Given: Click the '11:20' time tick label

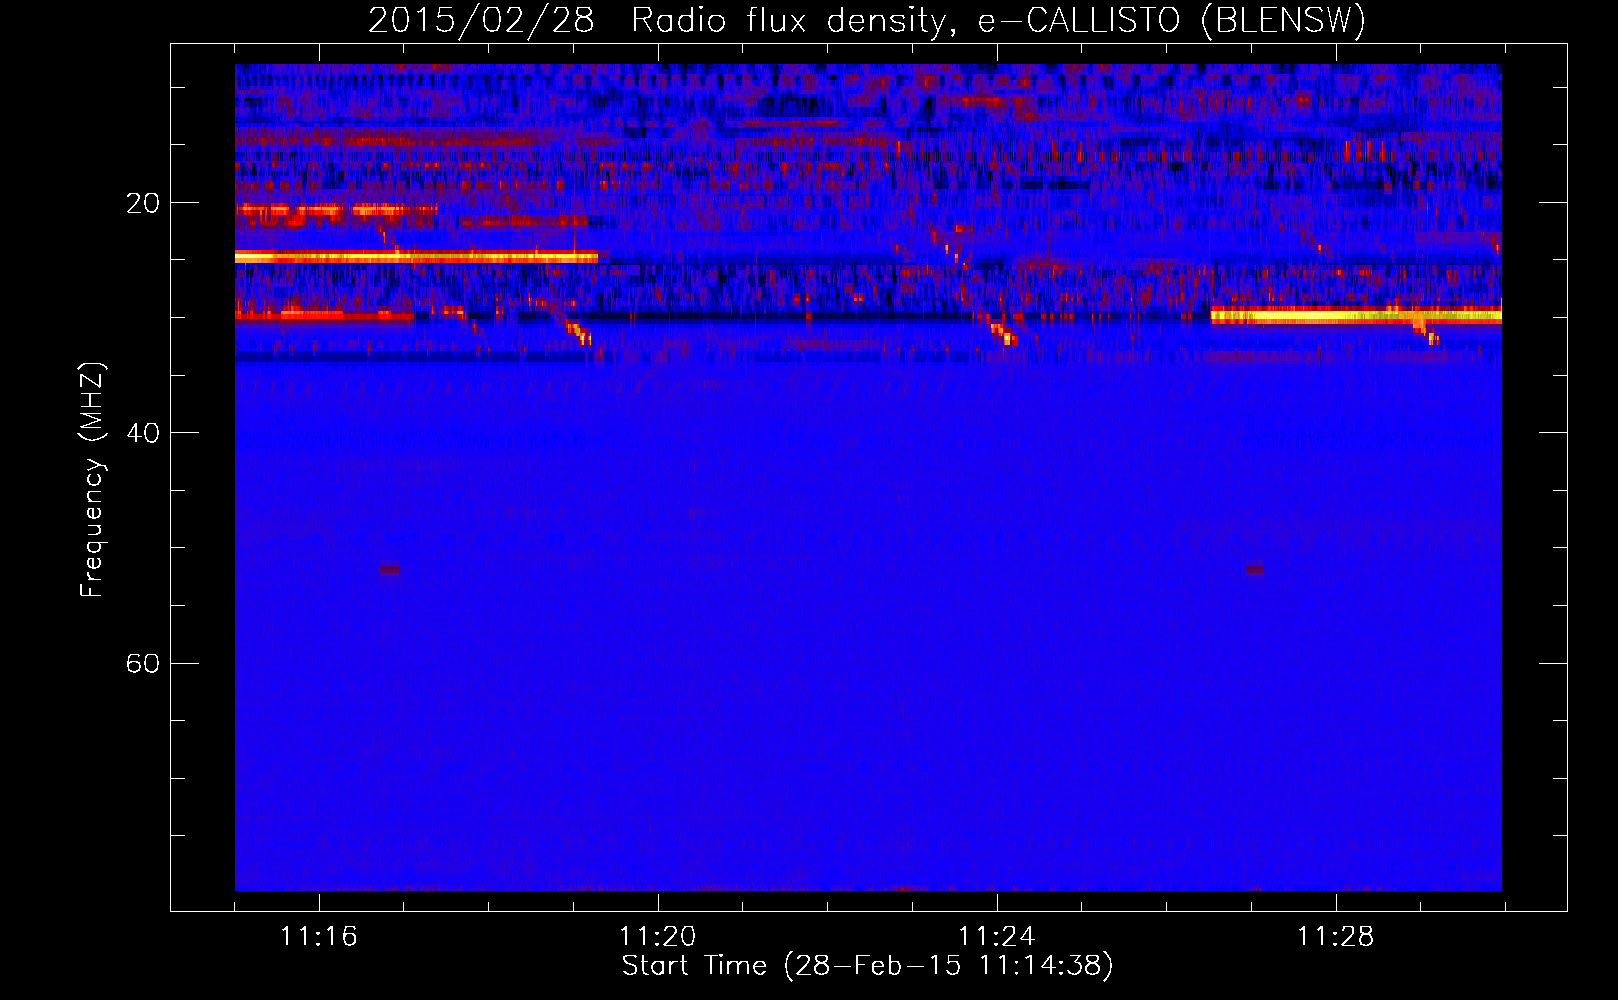Looking at the screenshot, I should pos(657,937).
